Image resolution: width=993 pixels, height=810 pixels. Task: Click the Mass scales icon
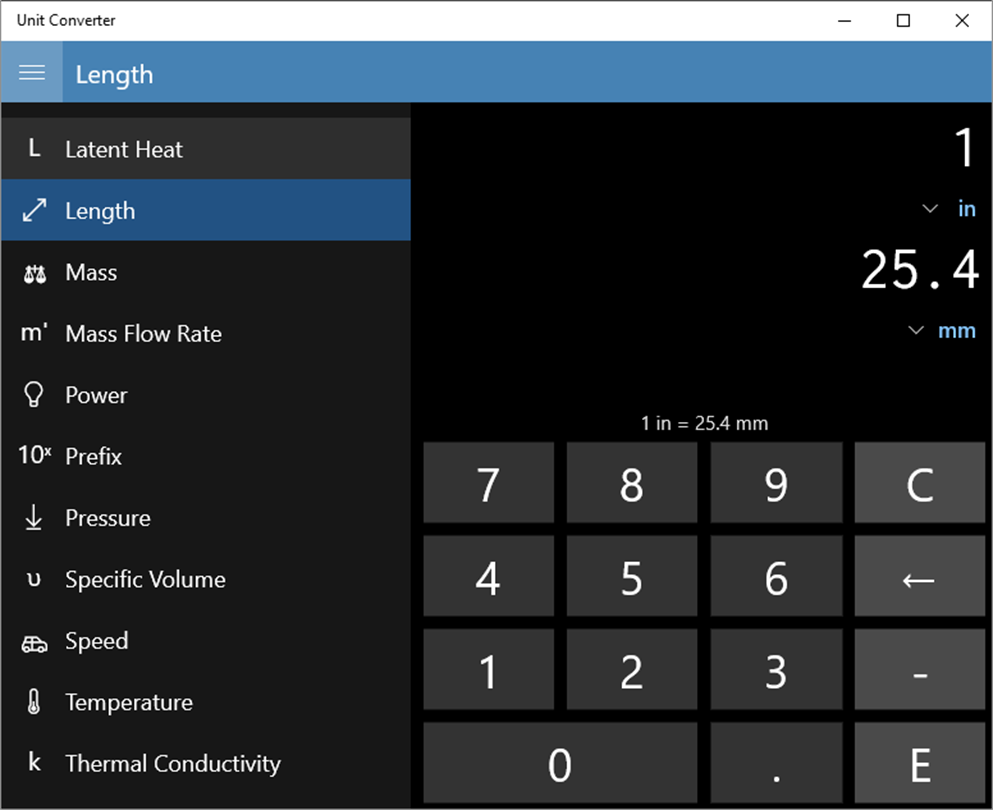point(34,274)
